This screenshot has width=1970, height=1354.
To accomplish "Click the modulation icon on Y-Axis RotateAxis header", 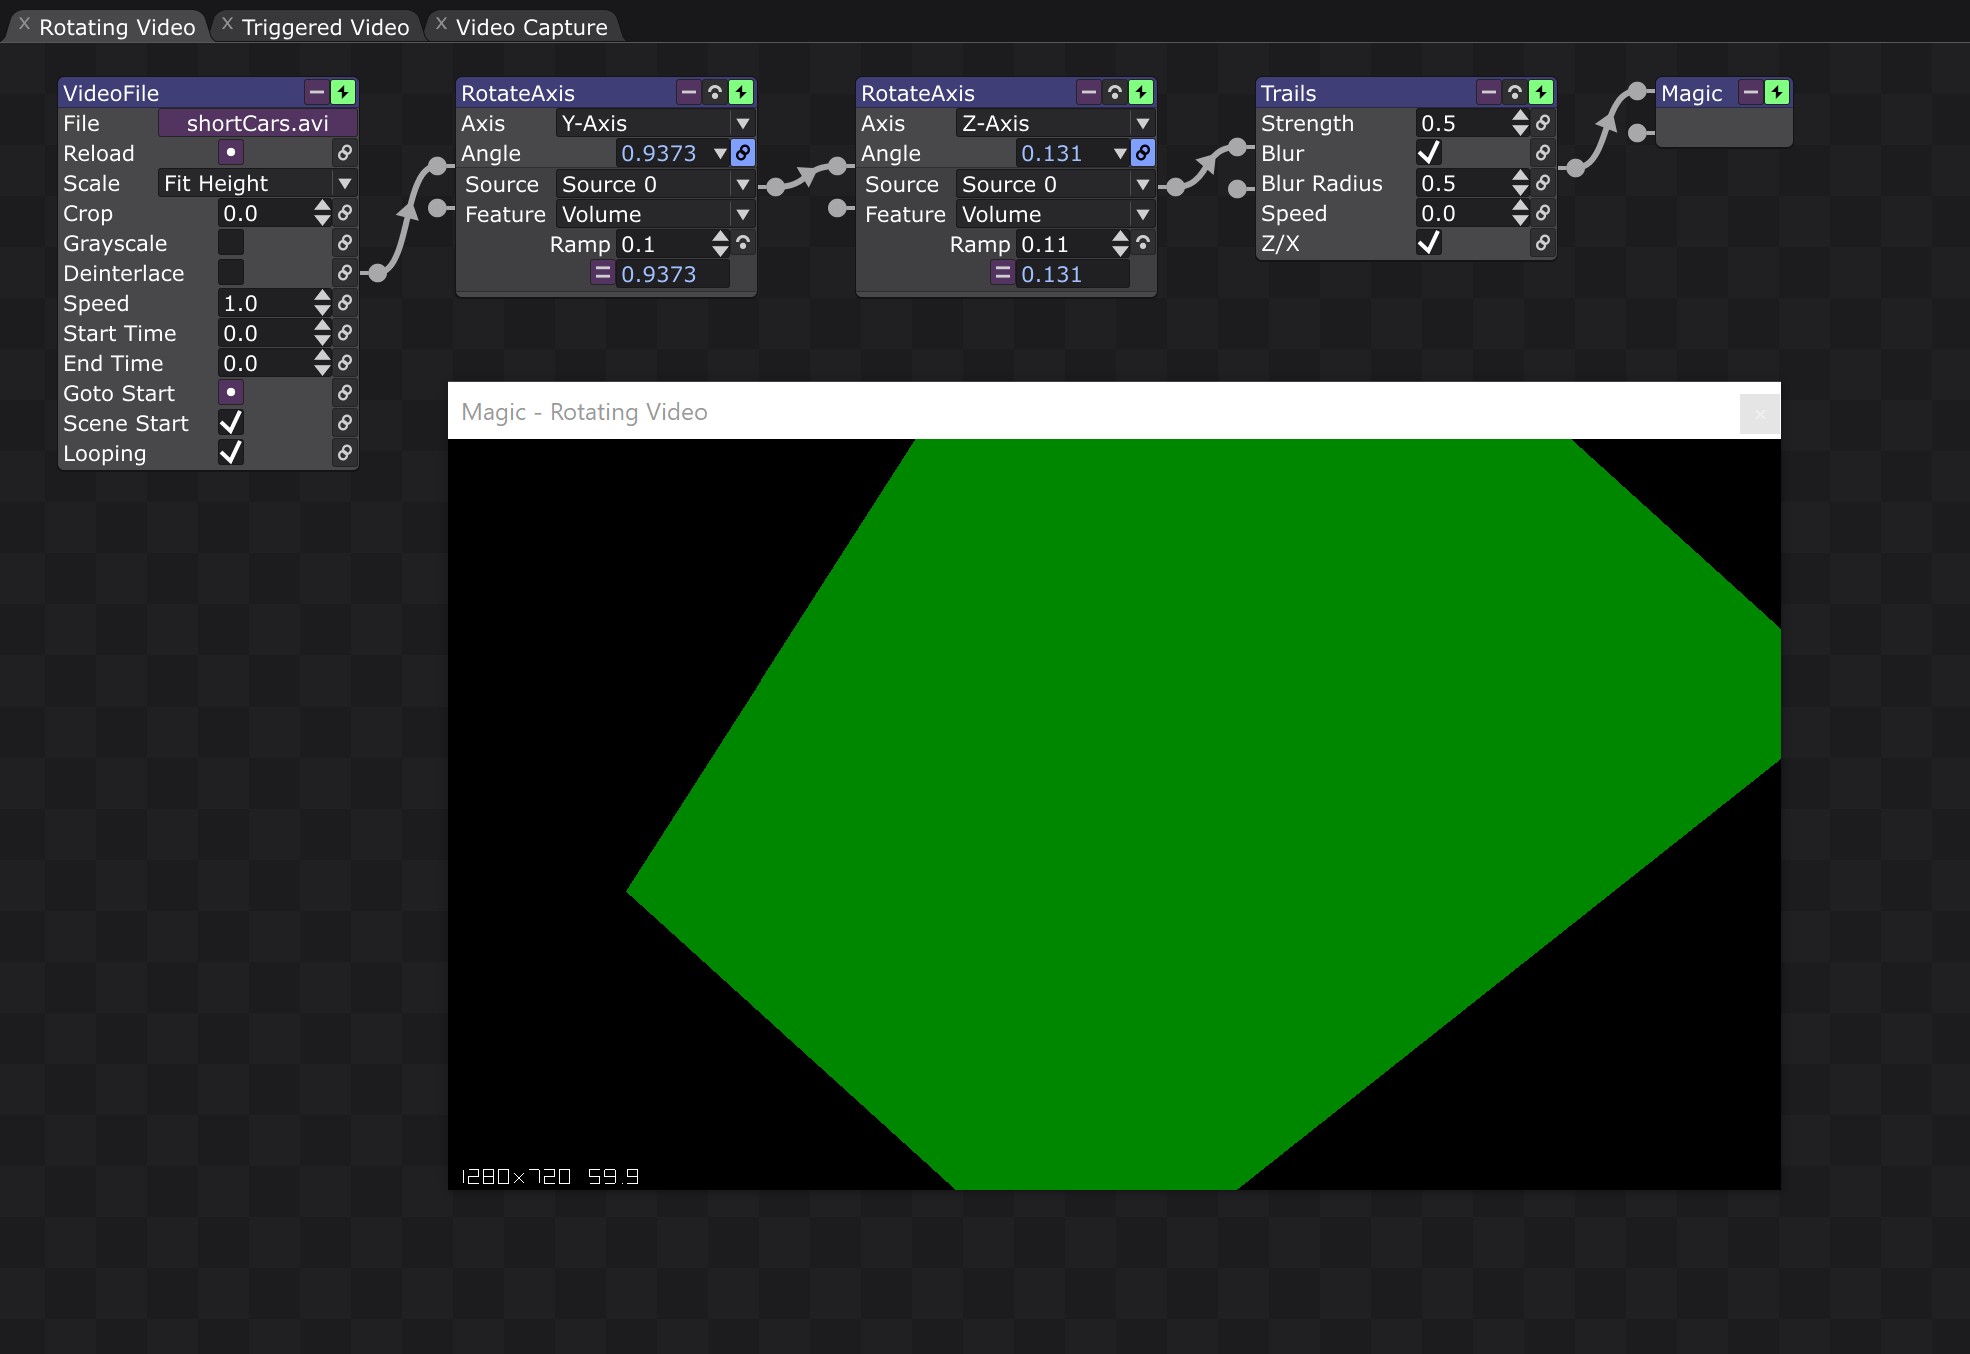I will (x=715, y=93).
